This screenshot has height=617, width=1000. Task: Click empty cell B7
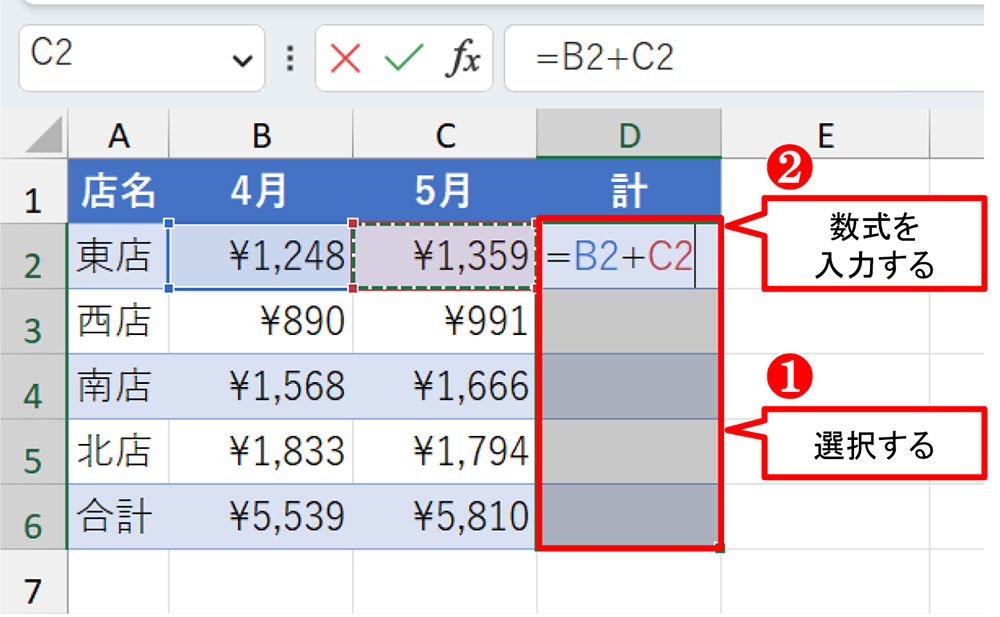[x=261, y=582]
